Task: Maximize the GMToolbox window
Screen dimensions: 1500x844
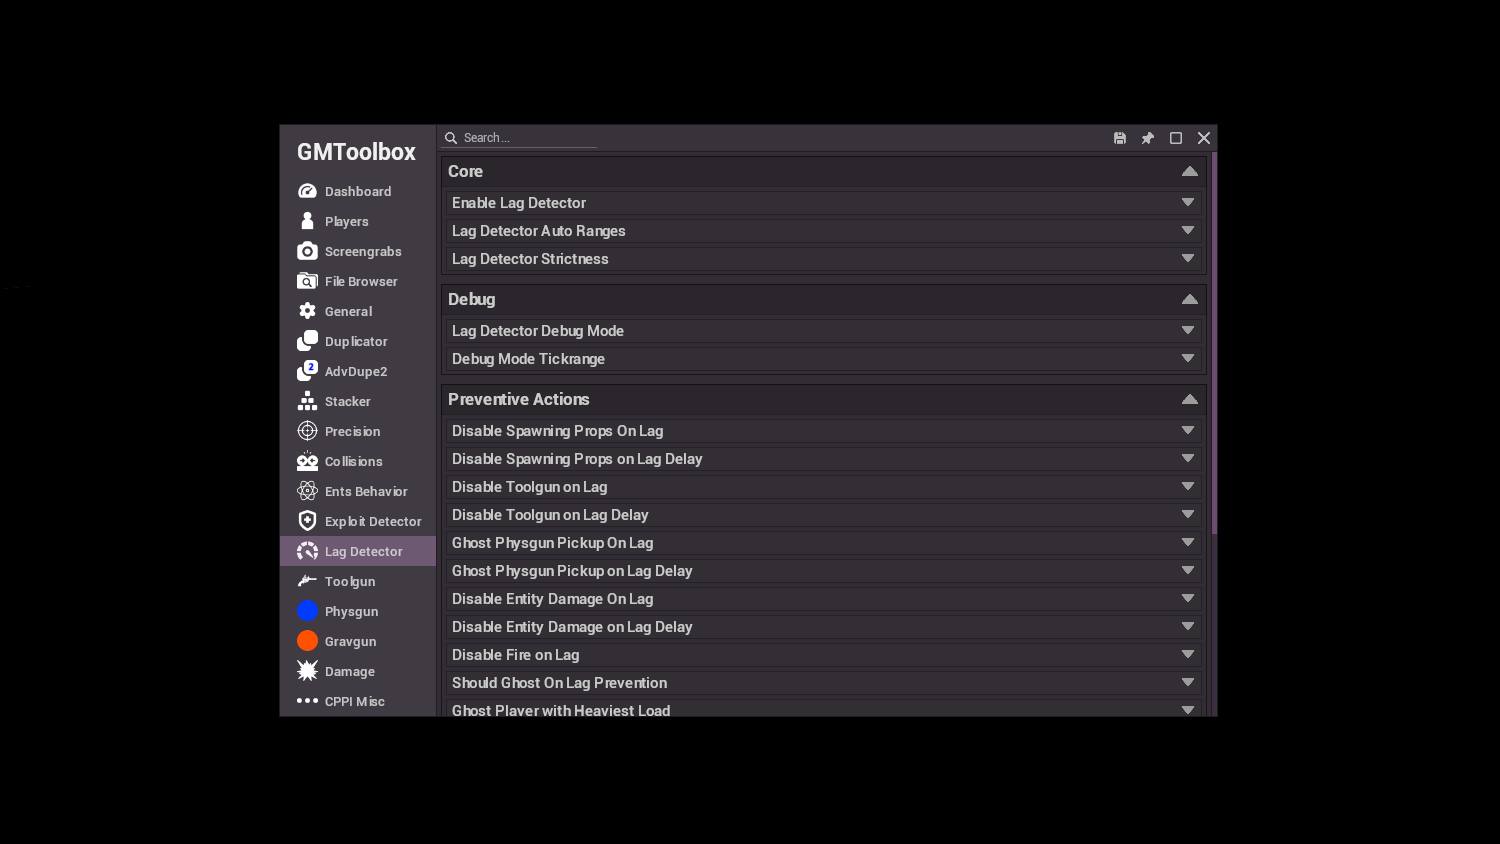Action: pyautogui.click(x=1176, y=138)
